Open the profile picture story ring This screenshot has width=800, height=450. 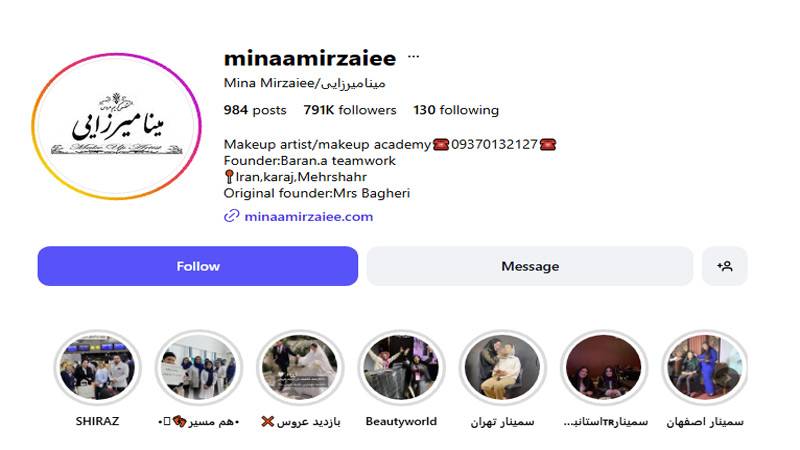click(116, 126)
